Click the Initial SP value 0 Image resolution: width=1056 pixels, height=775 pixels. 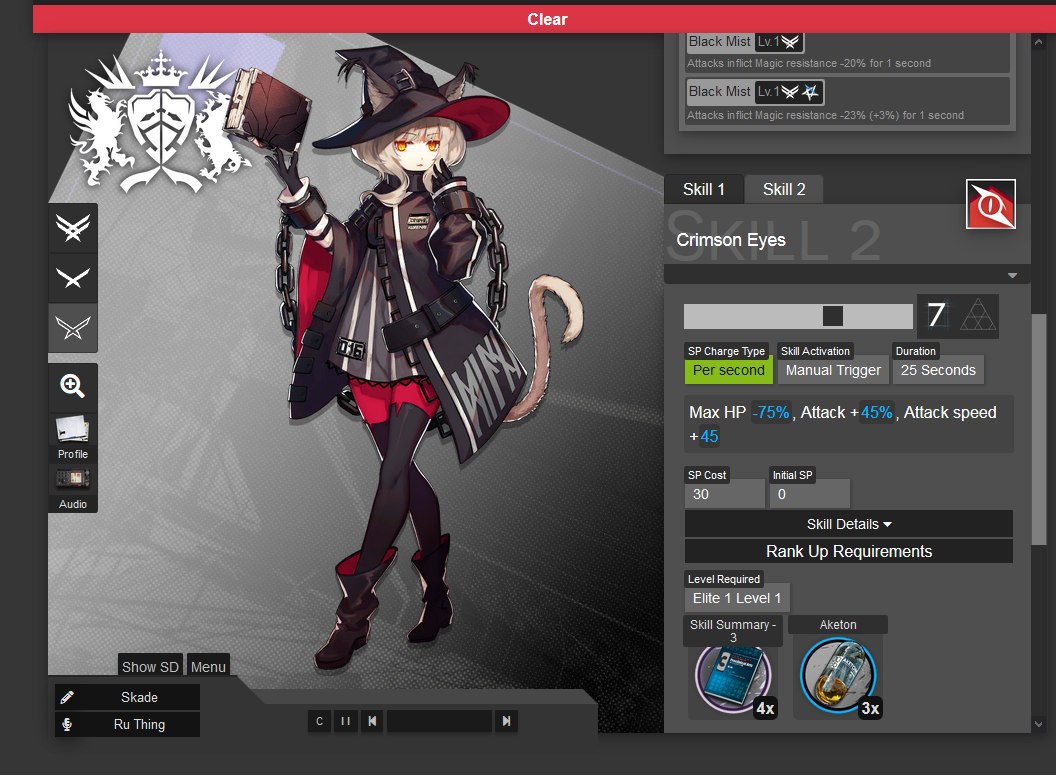click(810, 494)
